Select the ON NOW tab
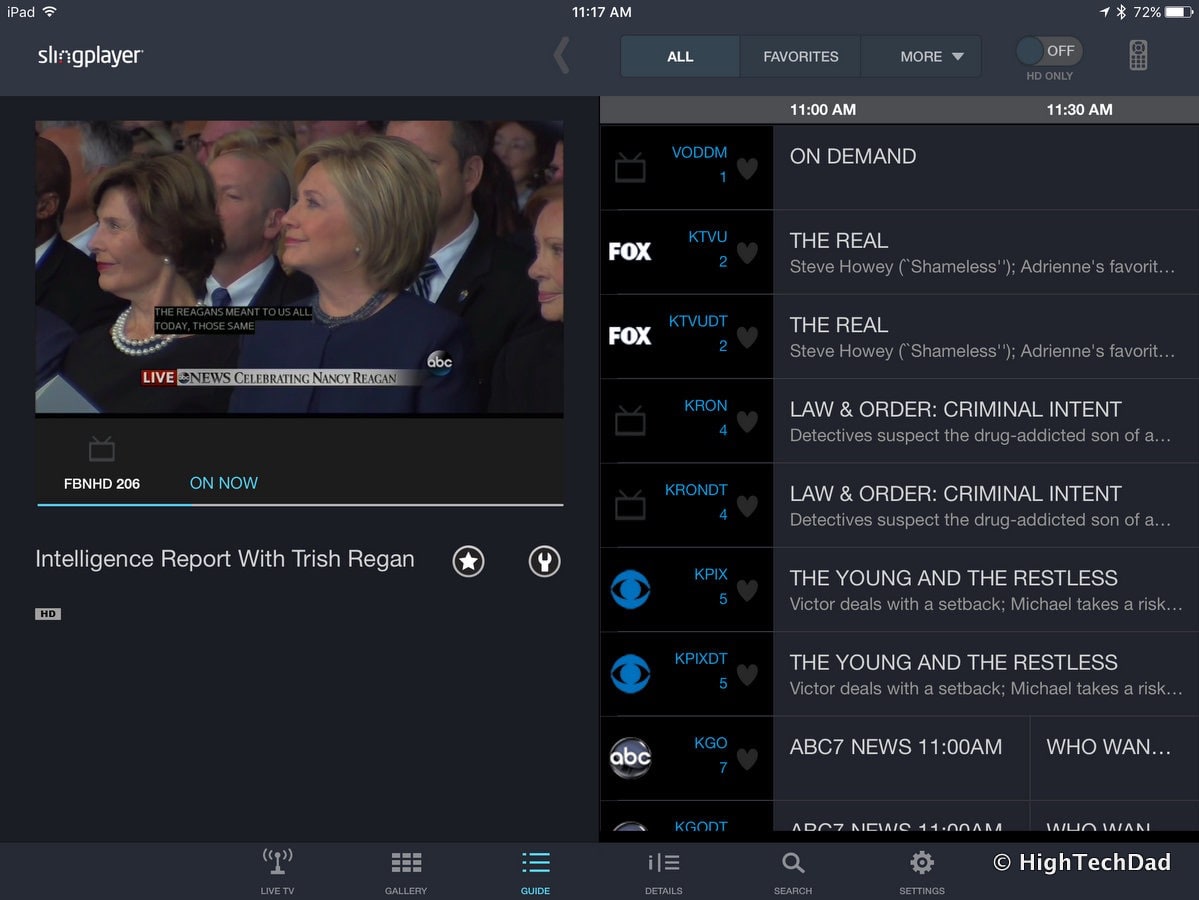 click(223, 483)
